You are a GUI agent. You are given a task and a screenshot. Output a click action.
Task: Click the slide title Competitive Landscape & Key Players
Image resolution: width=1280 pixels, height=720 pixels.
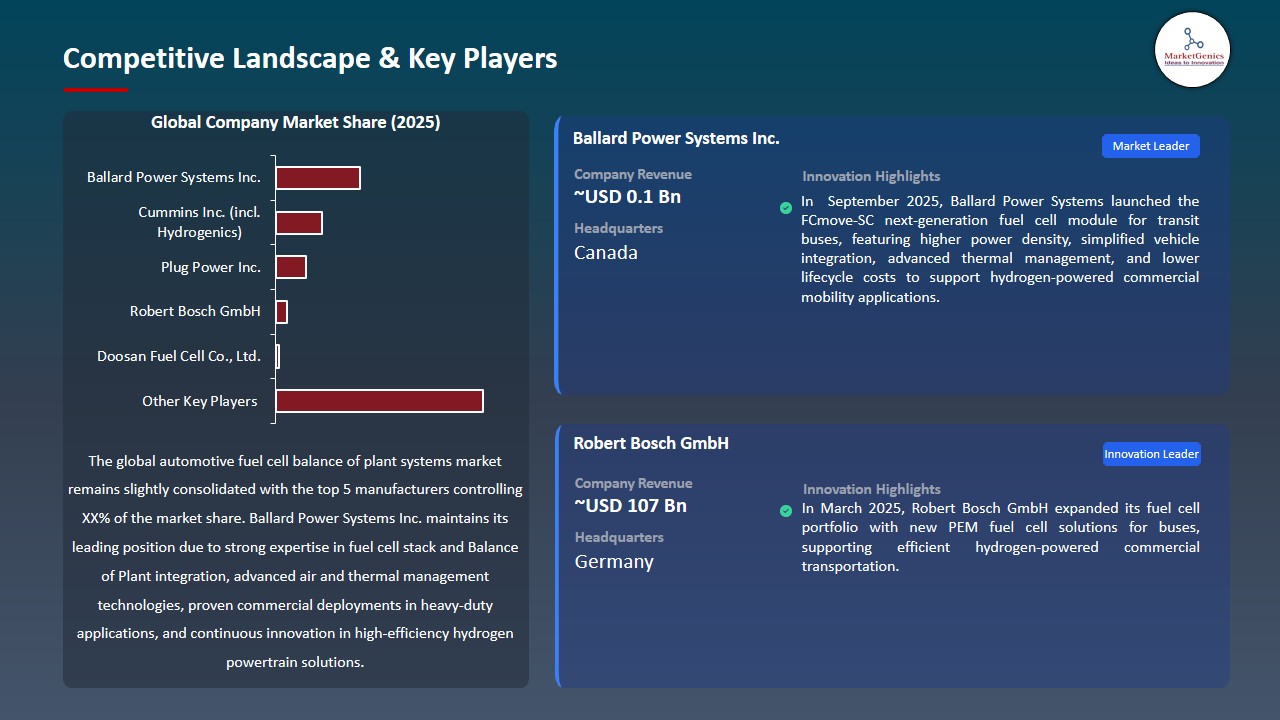pos(310,58)
